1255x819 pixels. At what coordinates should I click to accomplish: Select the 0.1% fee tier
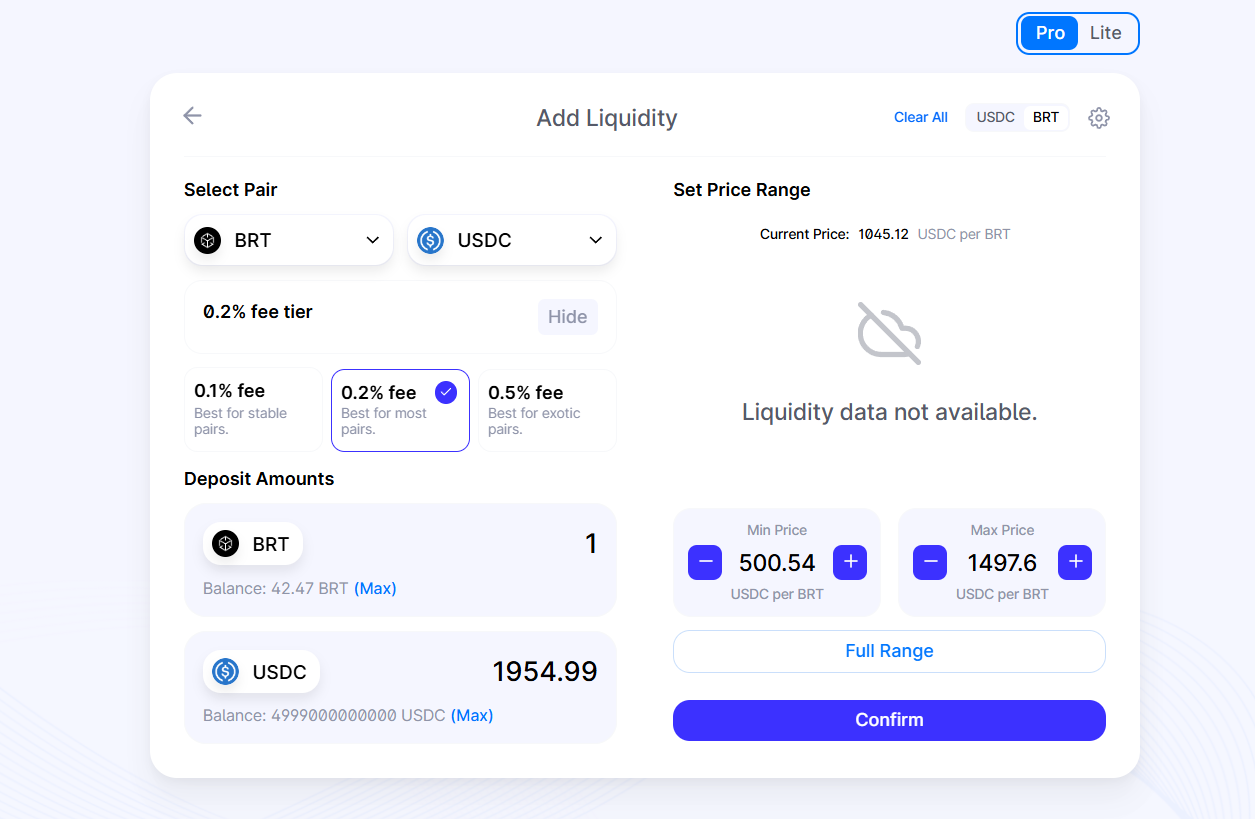click(254, 410)
